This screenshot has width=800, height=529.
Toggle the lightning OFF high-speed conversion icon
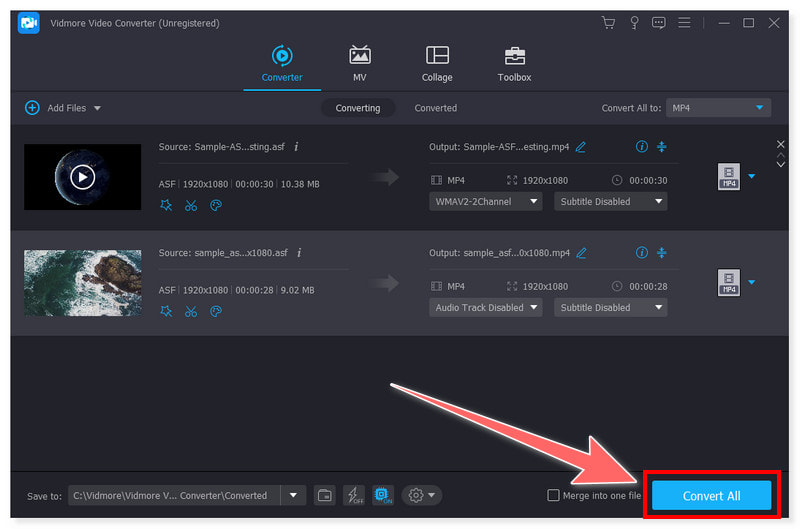pos(353,495)
